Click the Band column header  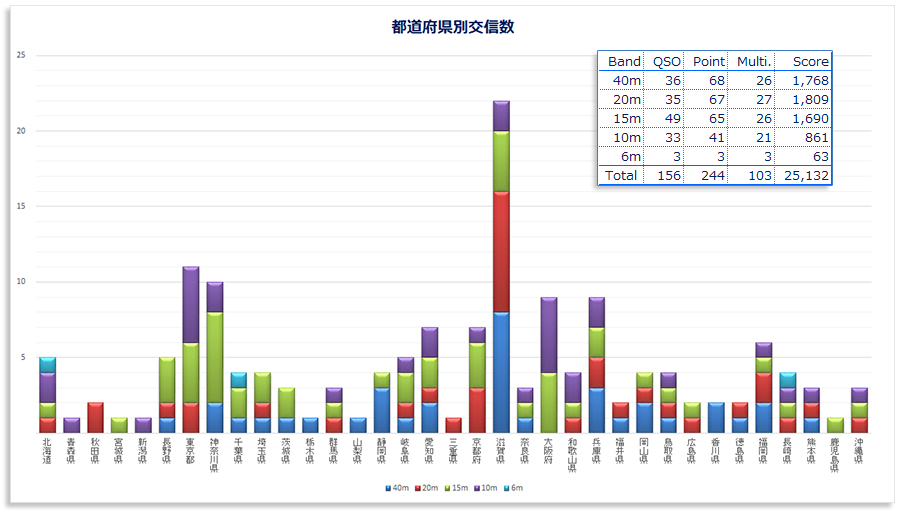coord(624,61)
